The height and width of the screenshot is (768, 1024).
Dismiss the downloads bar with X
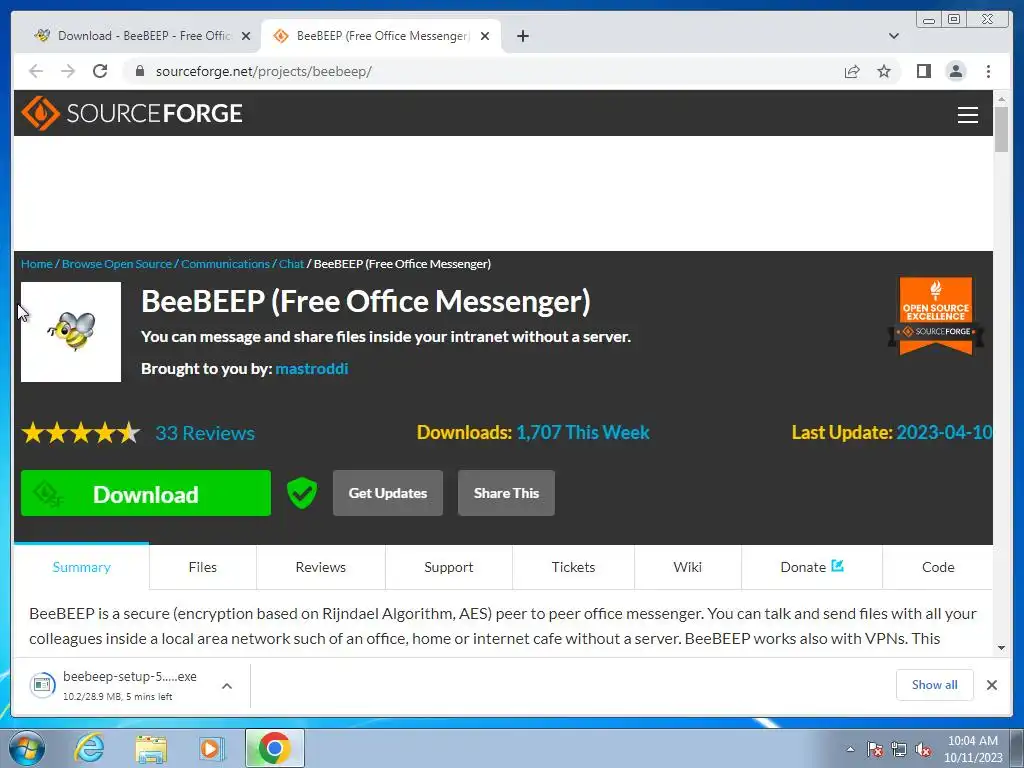(991, 685)
